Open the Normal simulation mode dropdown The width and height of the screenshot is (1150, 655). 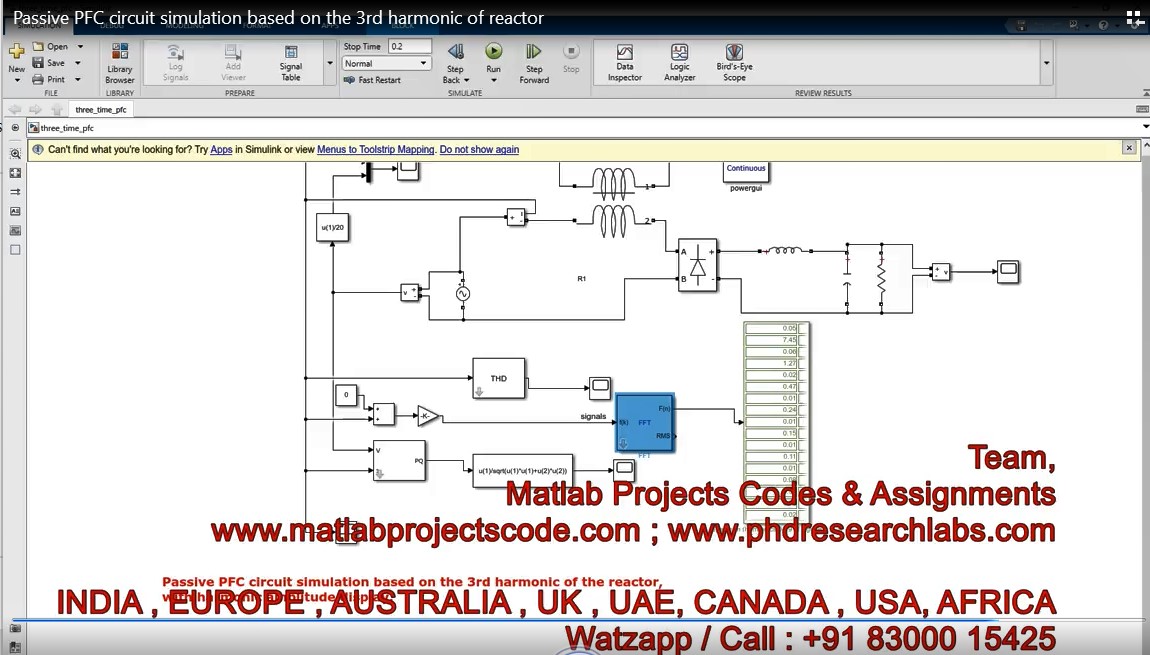pyautogui.click(x=387, y=64)
